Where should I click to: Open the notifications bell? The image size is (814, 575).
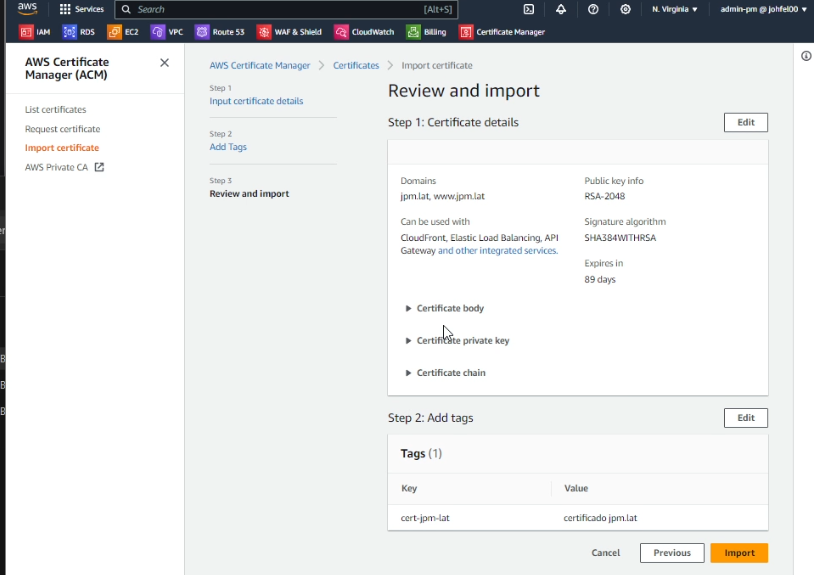(561, 9)
